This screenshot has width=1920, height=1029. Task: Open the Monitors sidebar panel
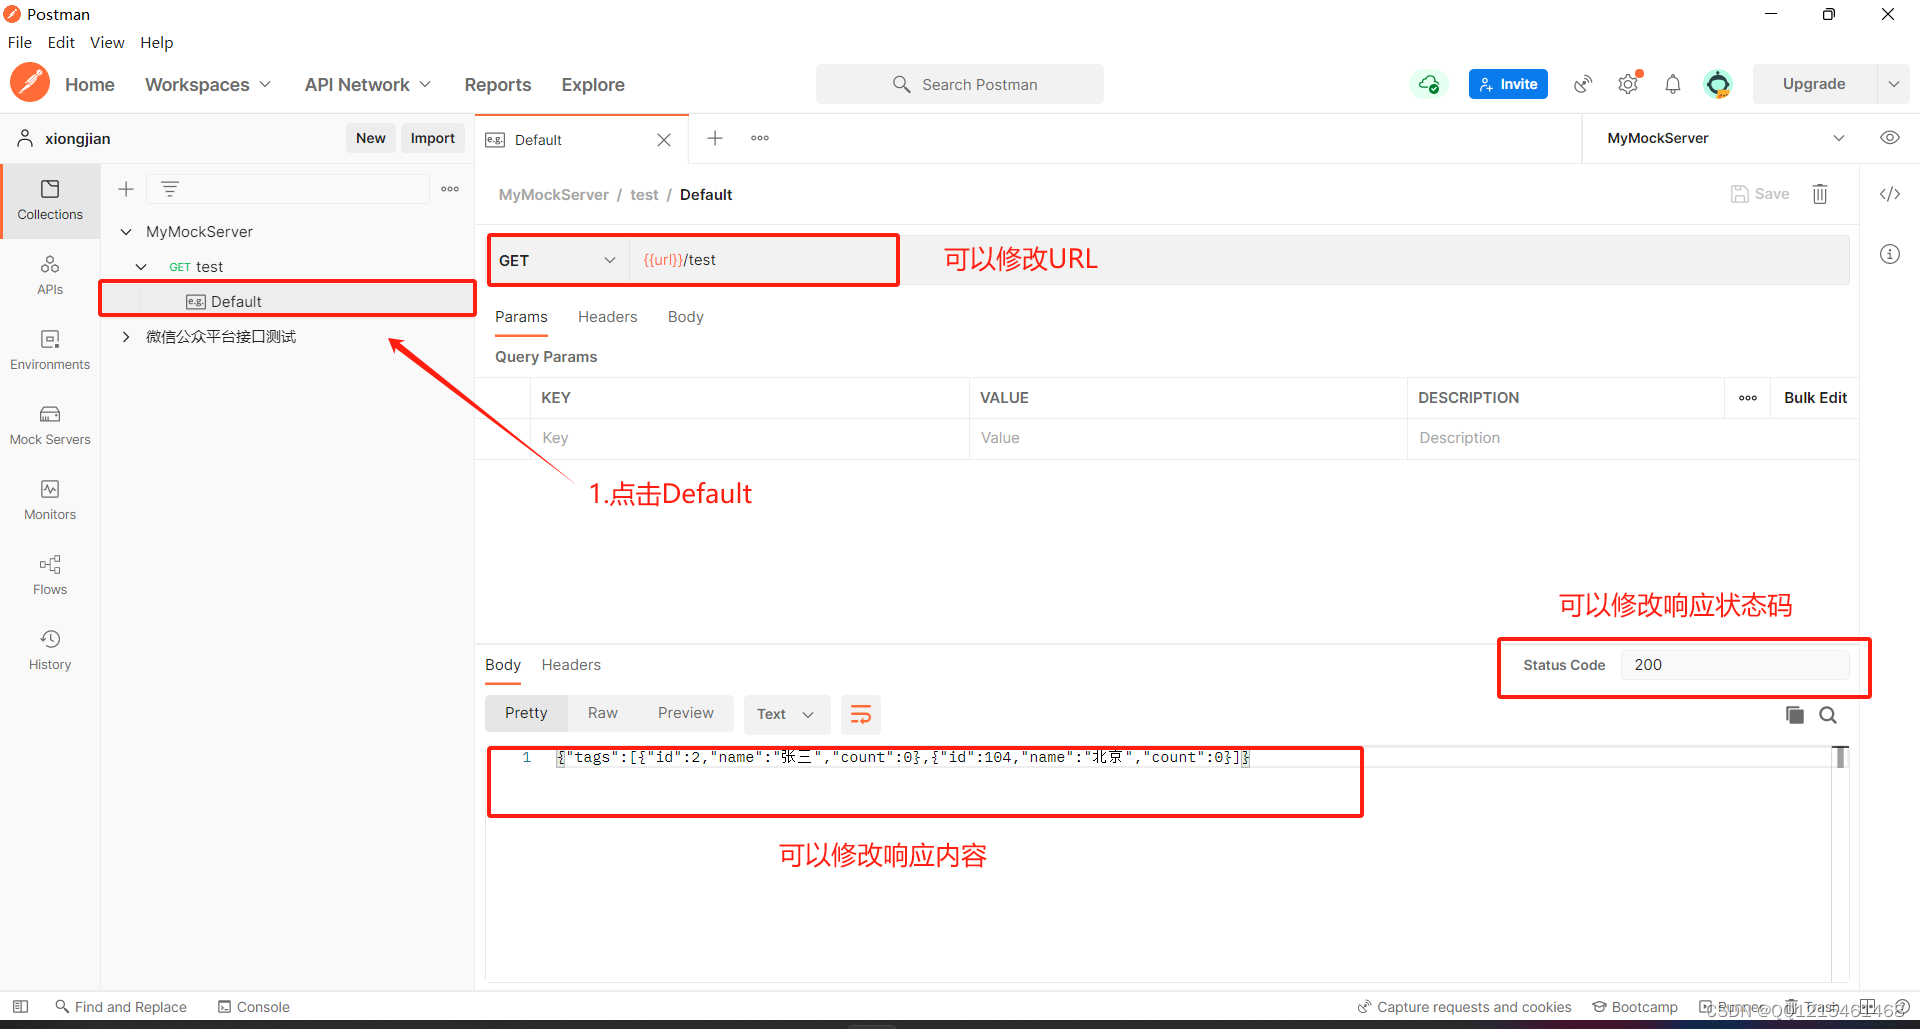tap(50, 500)
